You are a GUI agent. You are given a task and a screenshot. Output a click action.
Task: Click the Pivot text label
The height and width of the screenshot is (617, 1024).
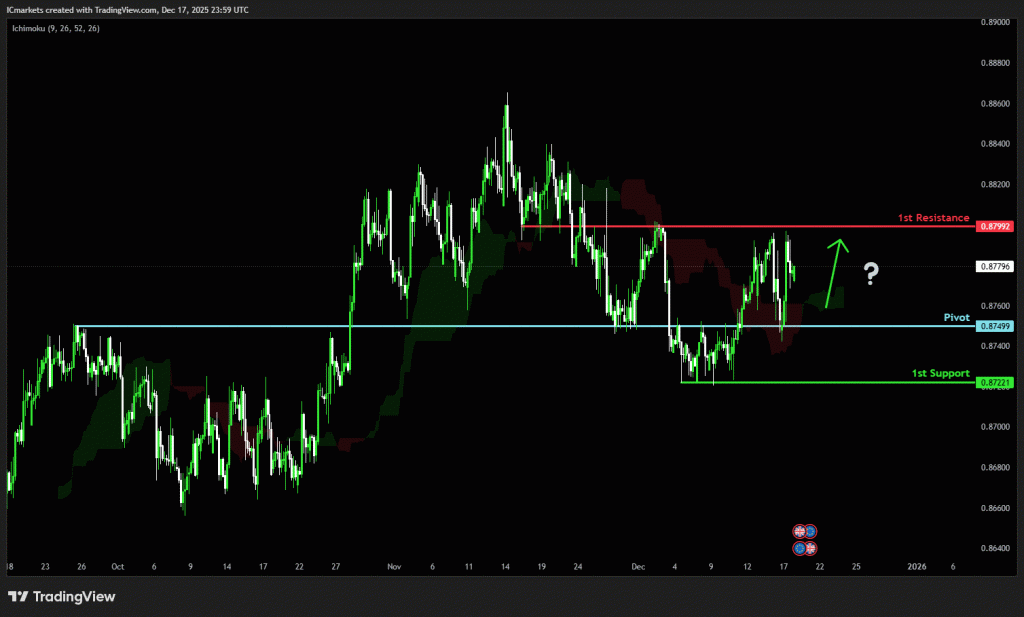click(956, 317)
